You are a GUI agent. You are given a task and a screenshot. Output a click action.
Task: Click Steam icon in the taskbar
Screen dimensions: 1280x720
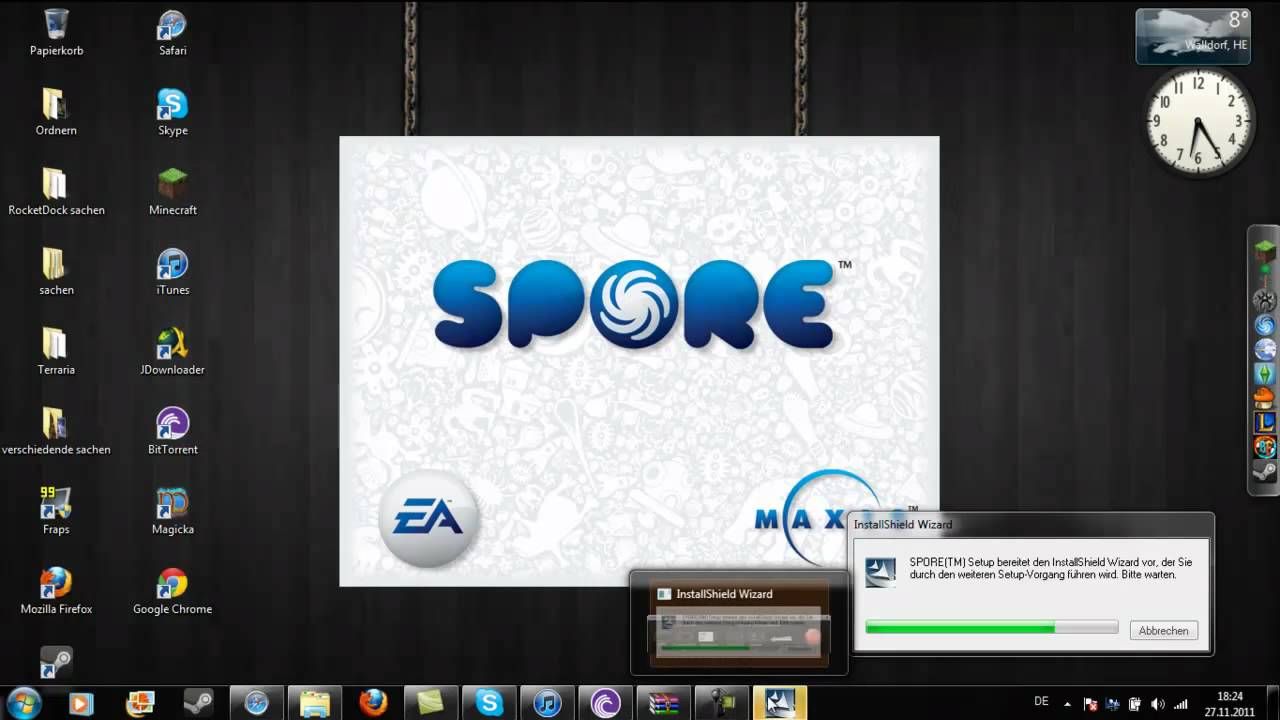[198, 703]
